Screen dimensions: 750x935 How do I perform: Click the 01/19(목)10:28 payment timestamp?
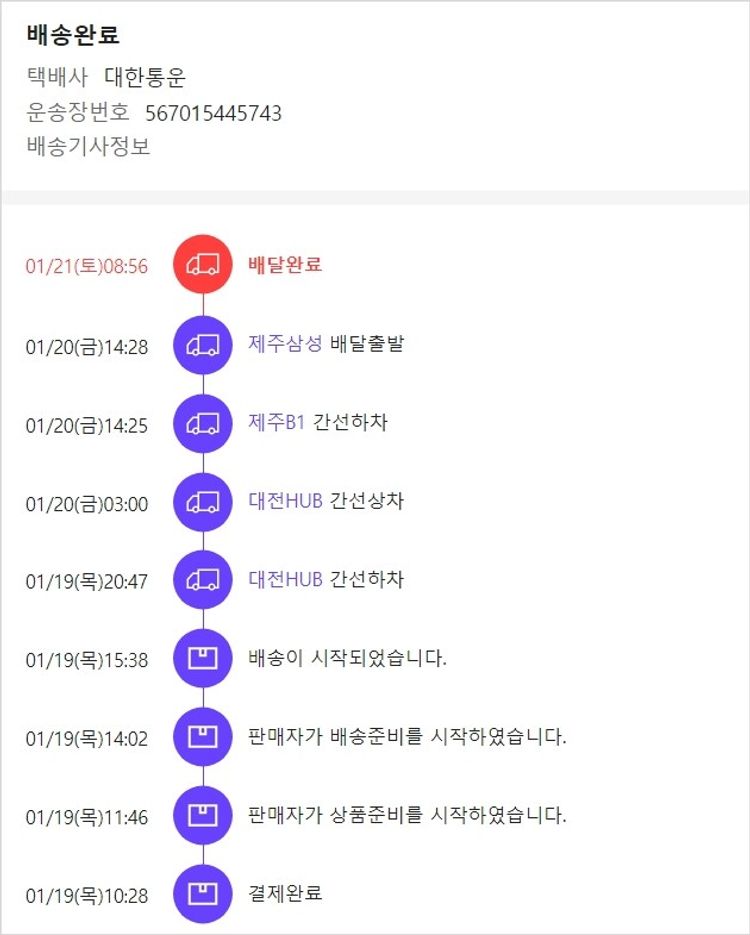(87, 895)
